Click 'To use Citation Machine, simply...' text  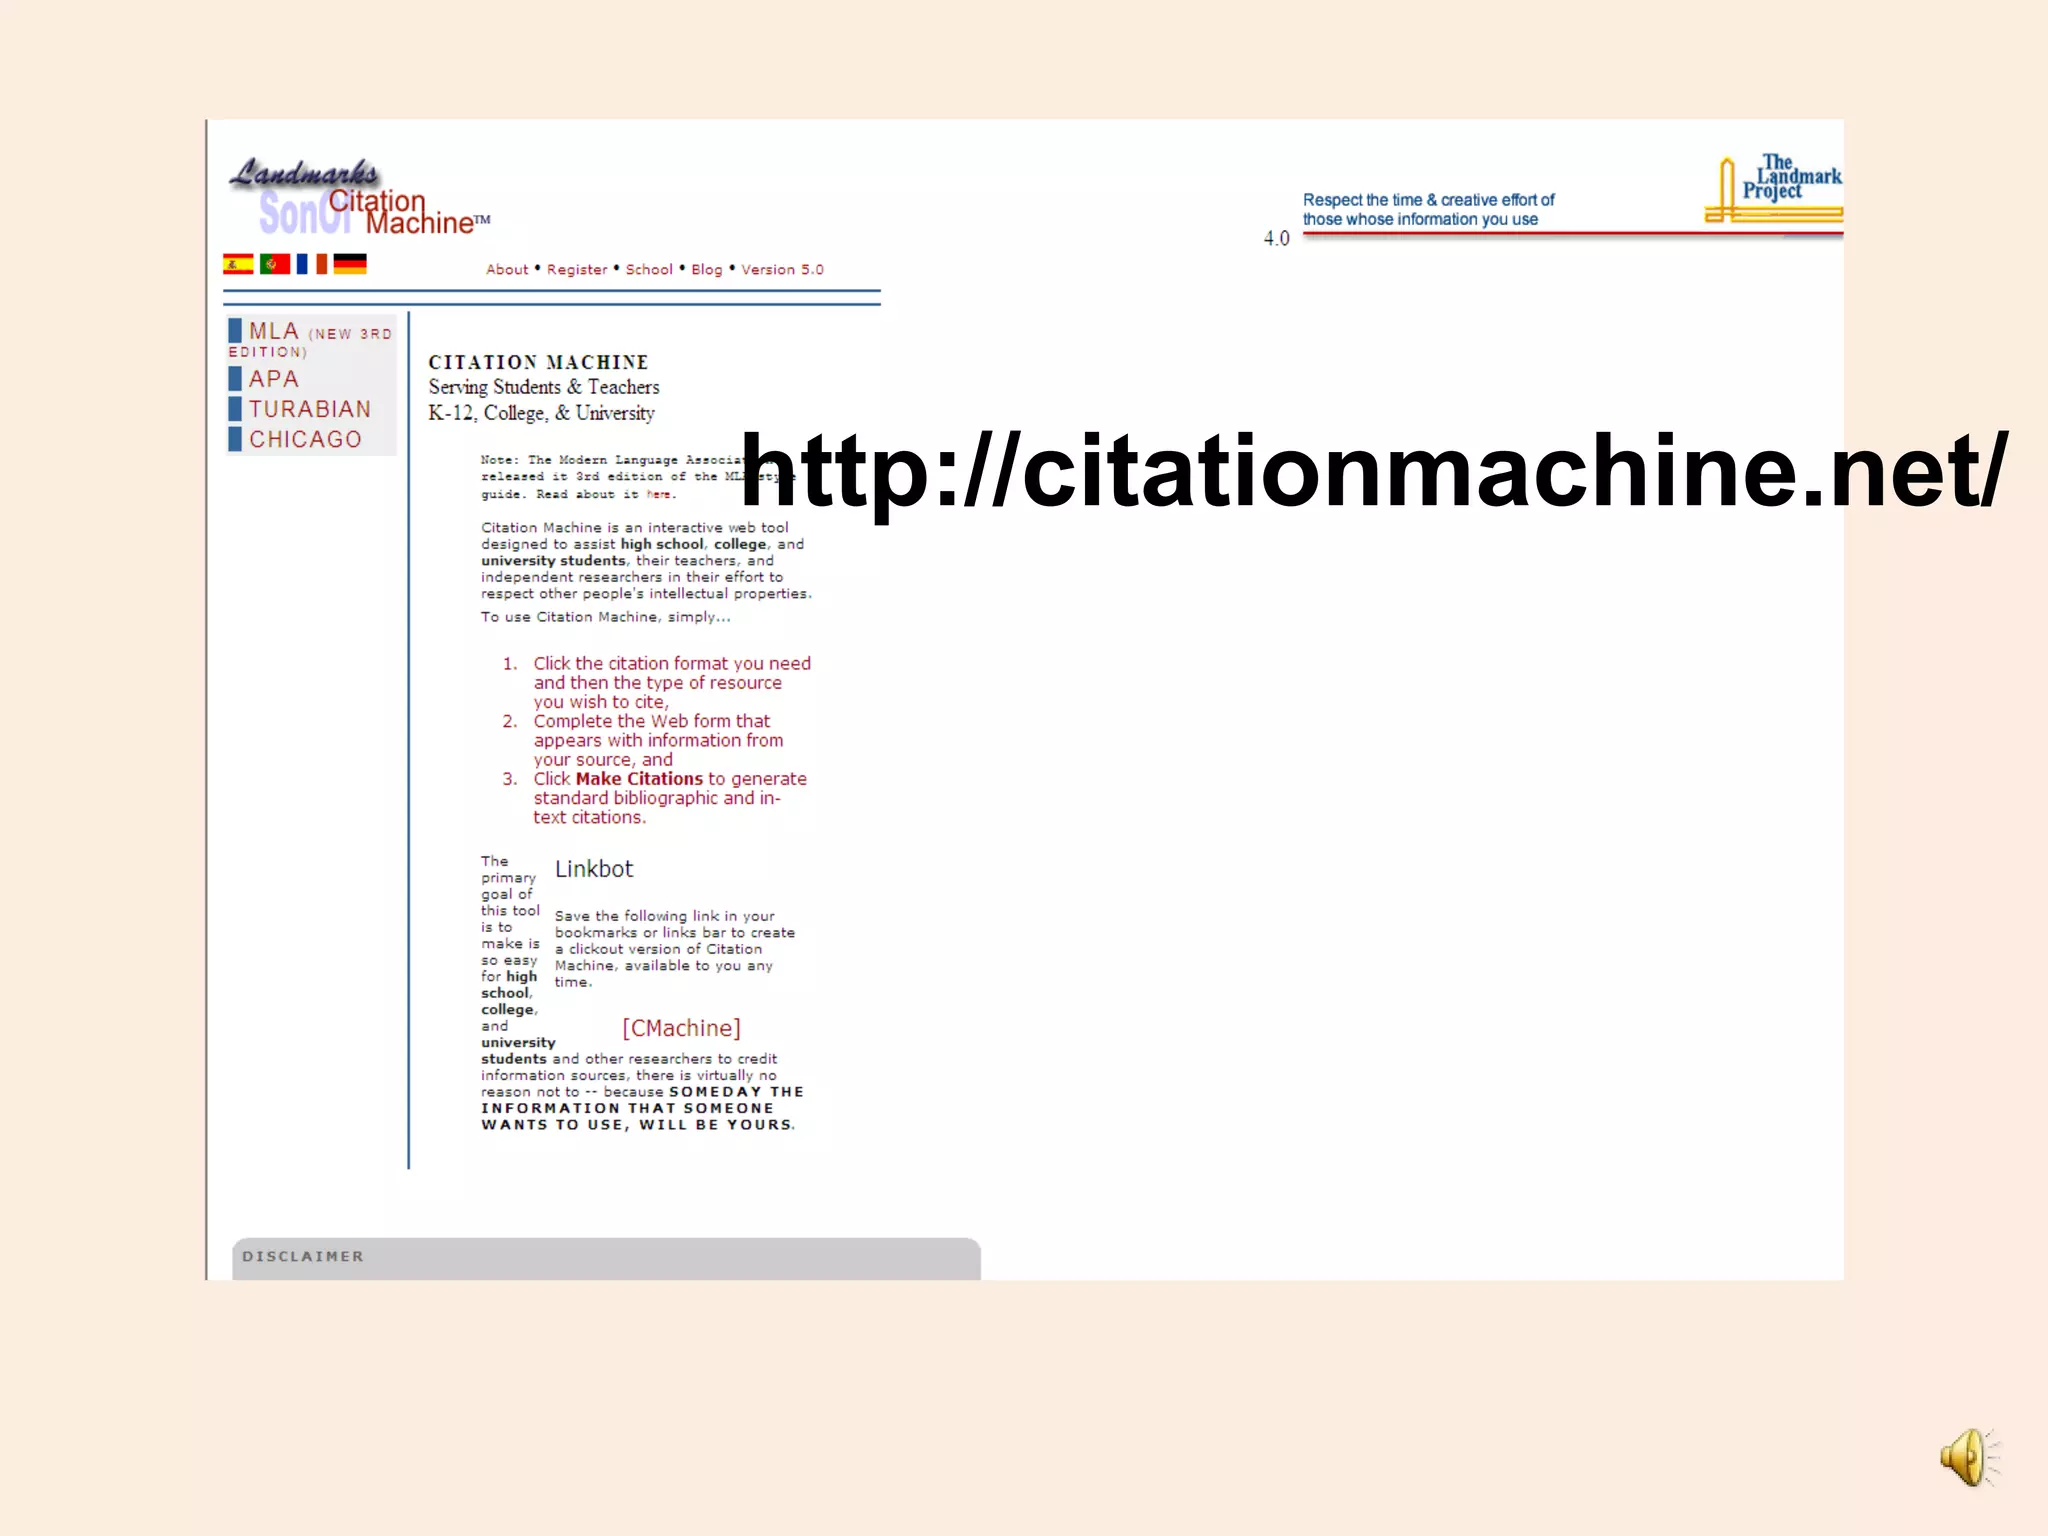[x=606, y=617]
